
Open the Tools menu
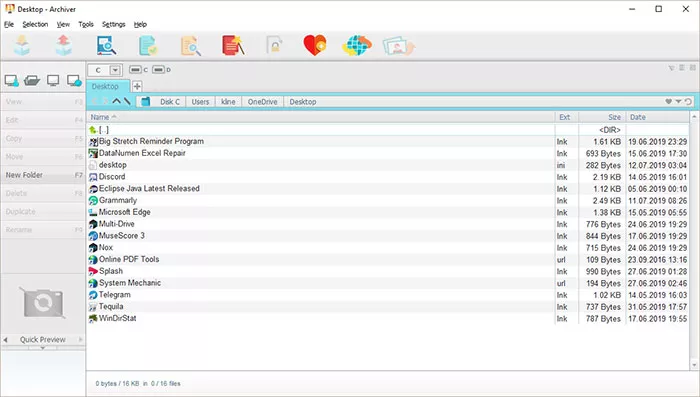click(86, 24)
